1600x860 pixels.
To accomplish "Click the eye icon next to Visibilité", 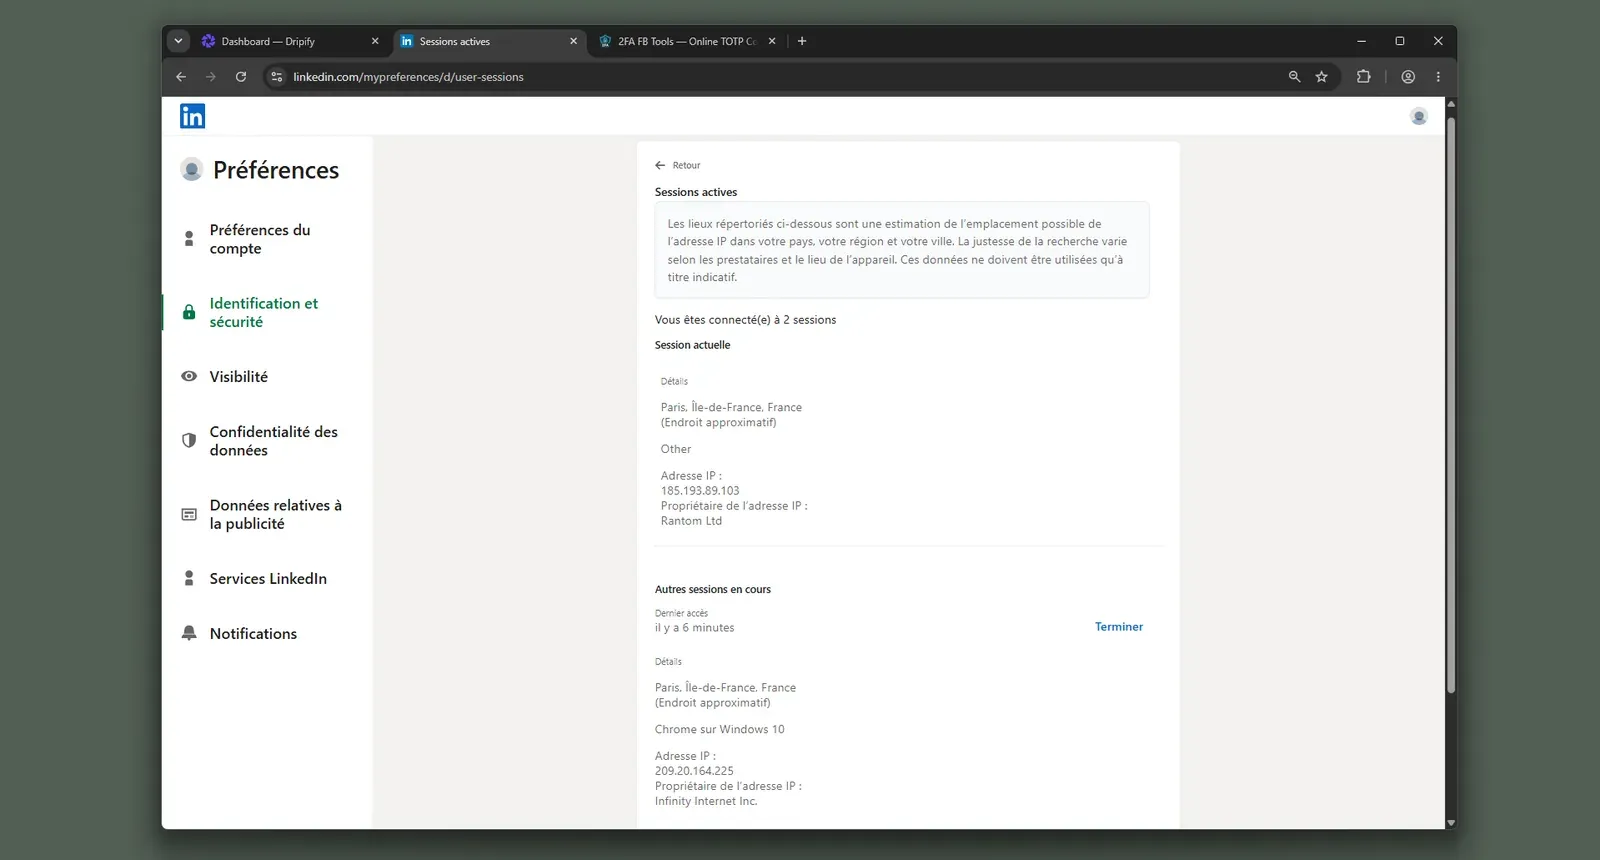I will (x=189, y=377).
